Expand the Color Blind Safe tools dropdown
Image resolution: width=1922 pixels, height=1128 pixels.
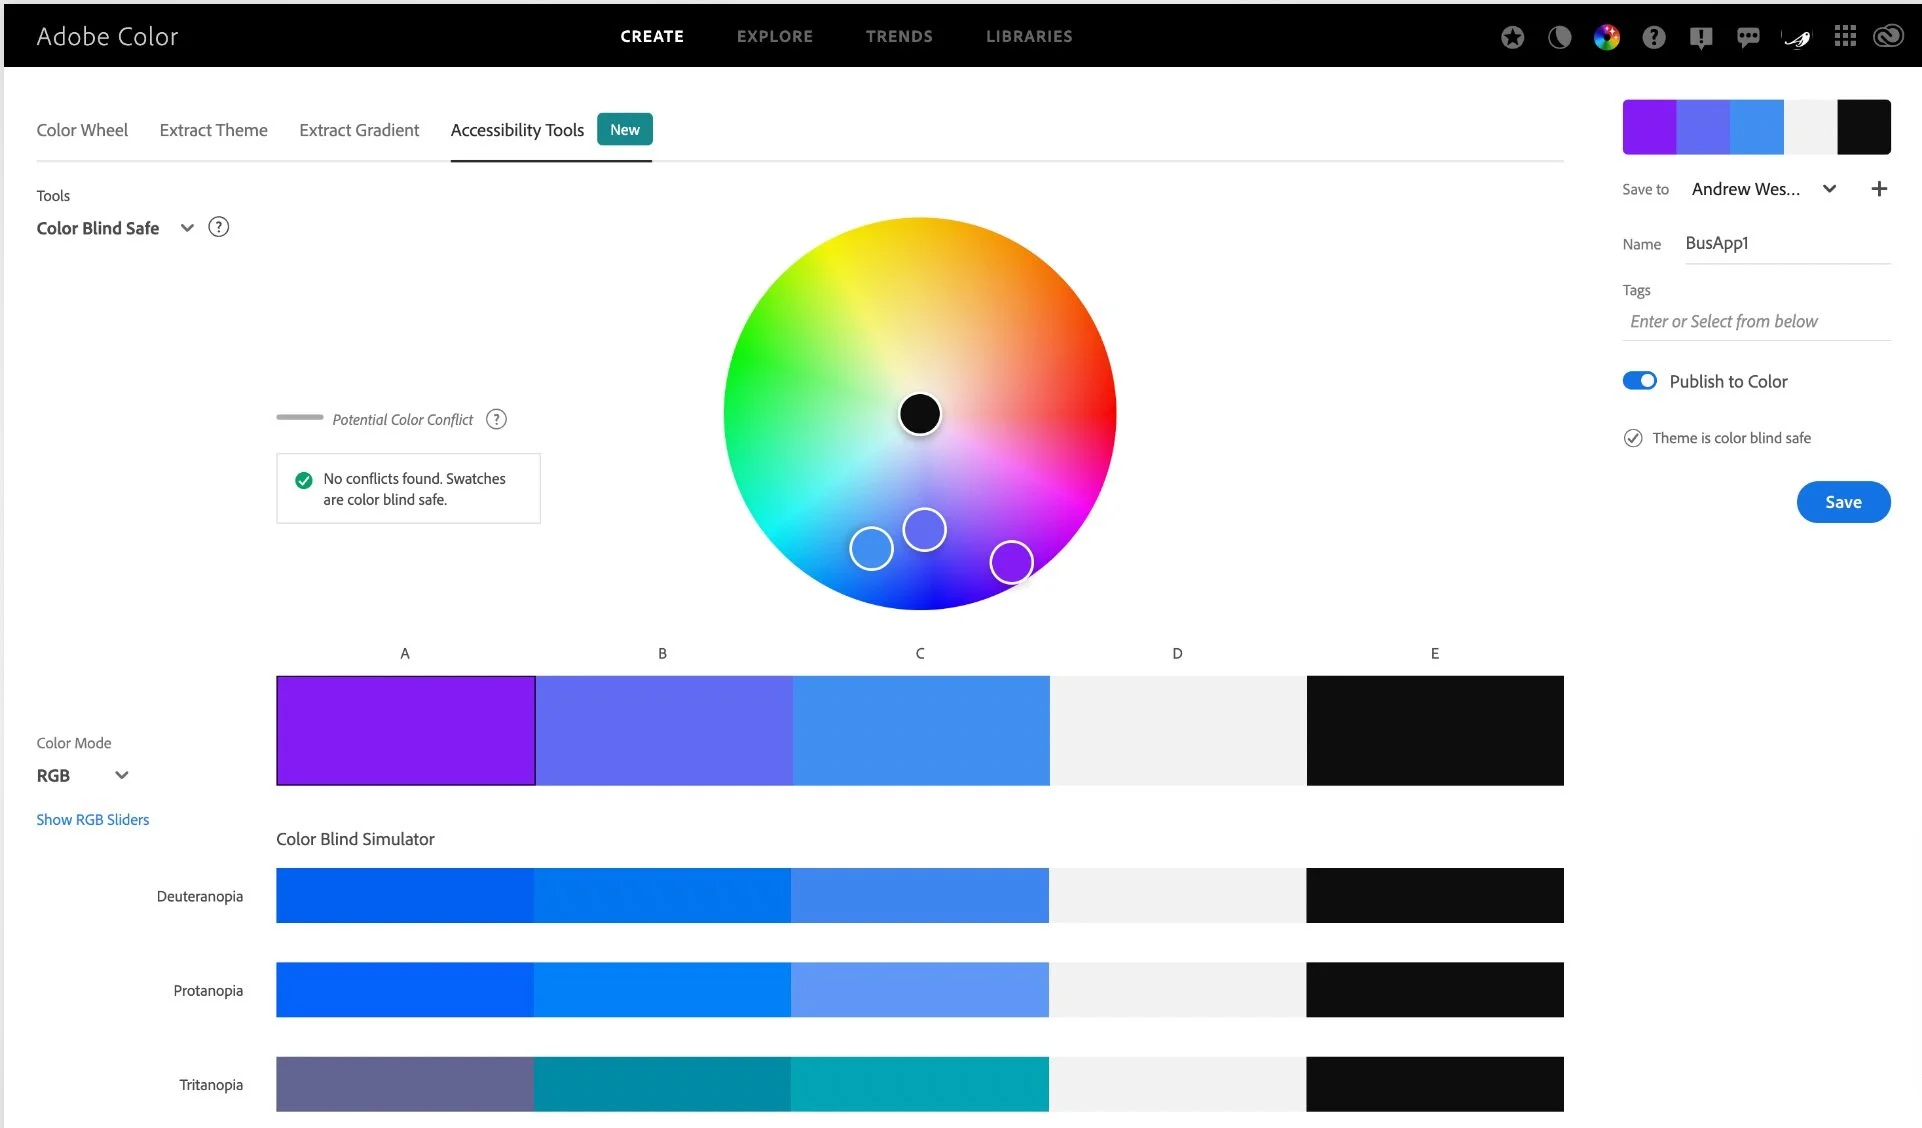click(186, 228)
